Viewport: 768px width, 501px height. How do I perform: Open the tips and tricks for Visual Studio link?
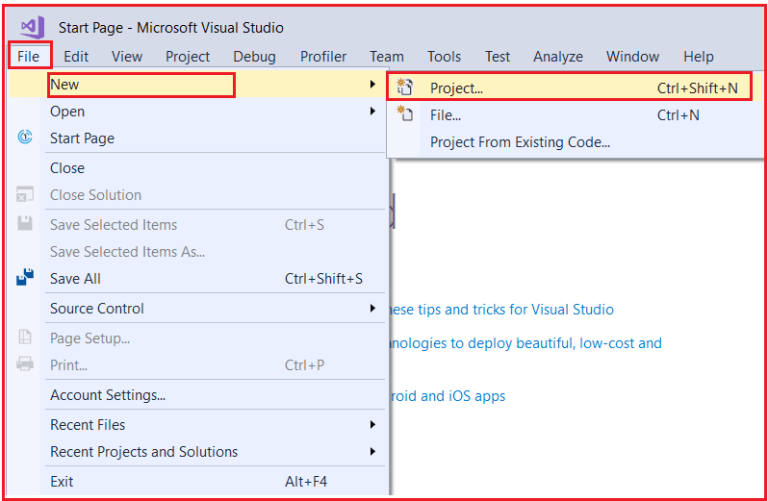[x=502, y=310]
